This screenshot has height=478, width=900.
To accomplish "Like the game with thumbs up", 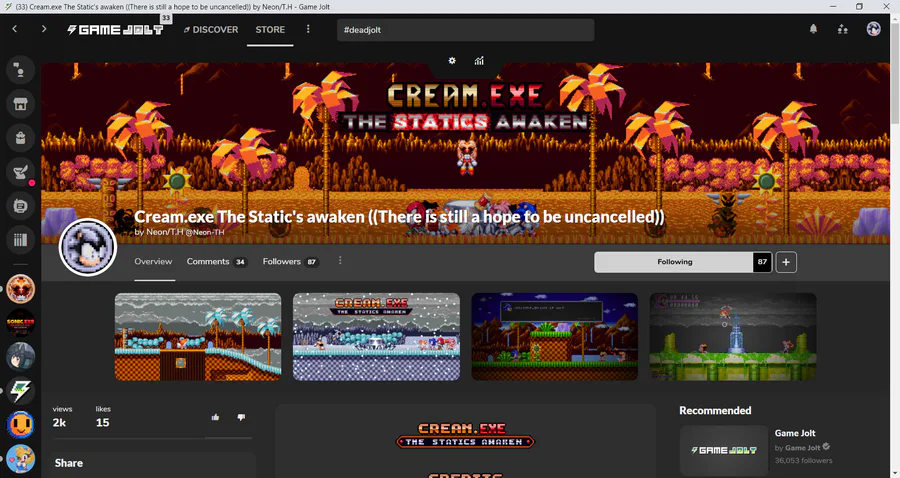I will coord(215,417).
